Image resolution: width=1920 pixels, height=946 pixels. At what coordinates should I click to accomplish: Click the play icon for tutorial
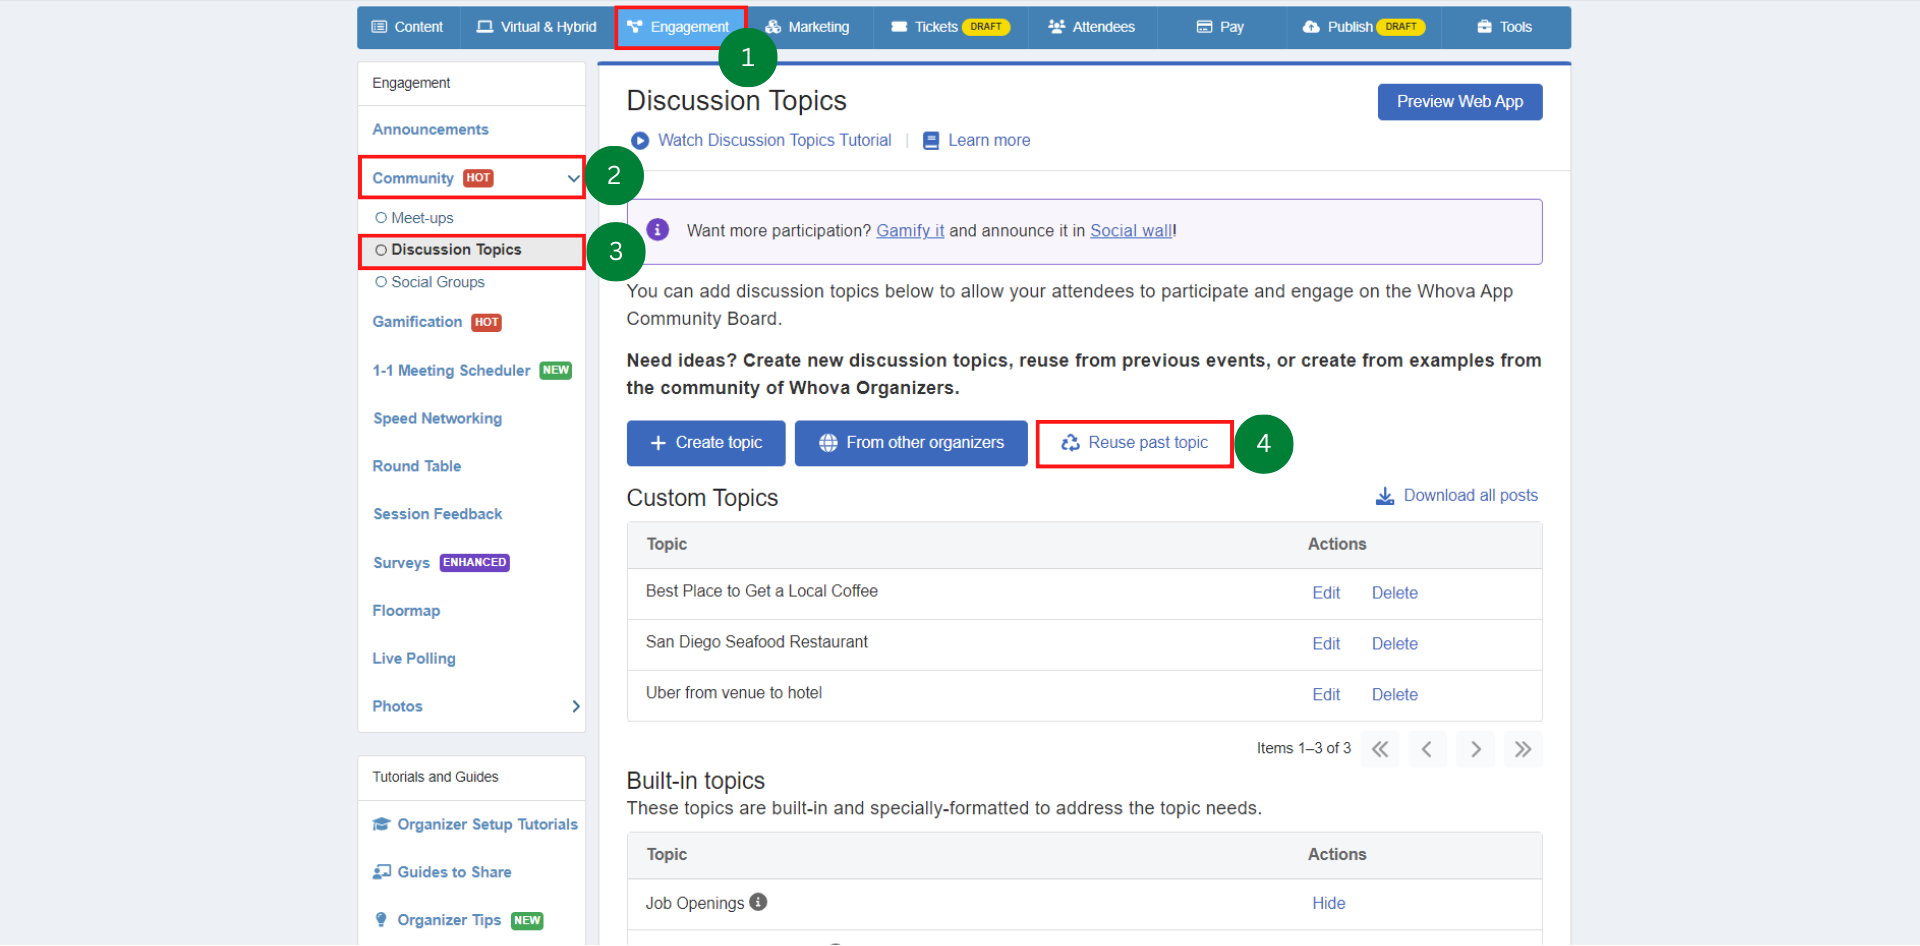point(640,141)
